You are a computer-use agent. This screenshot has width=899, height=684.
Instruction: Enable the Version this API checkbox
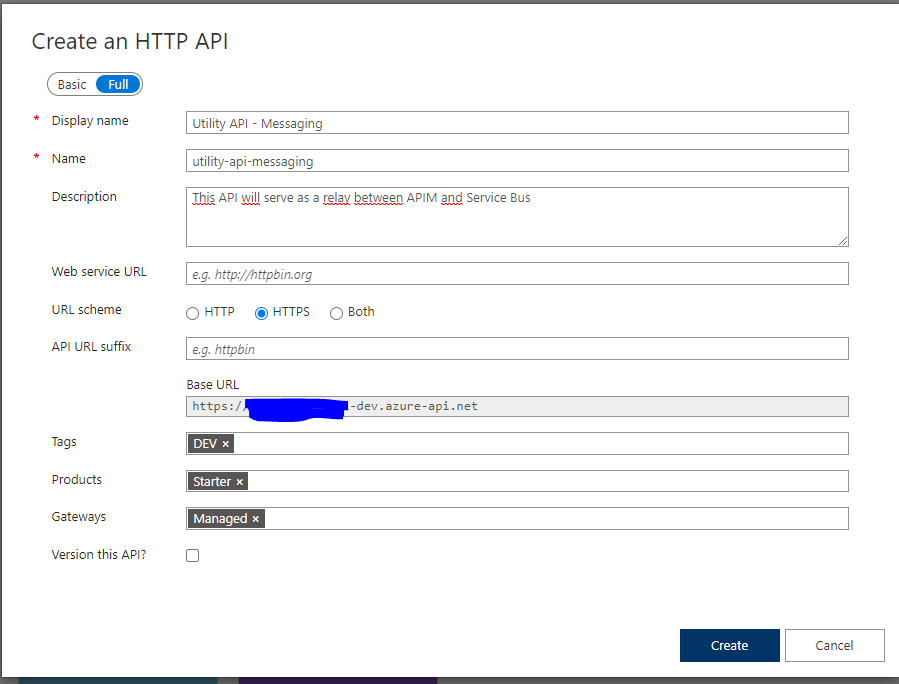click(x=193, y=555)
